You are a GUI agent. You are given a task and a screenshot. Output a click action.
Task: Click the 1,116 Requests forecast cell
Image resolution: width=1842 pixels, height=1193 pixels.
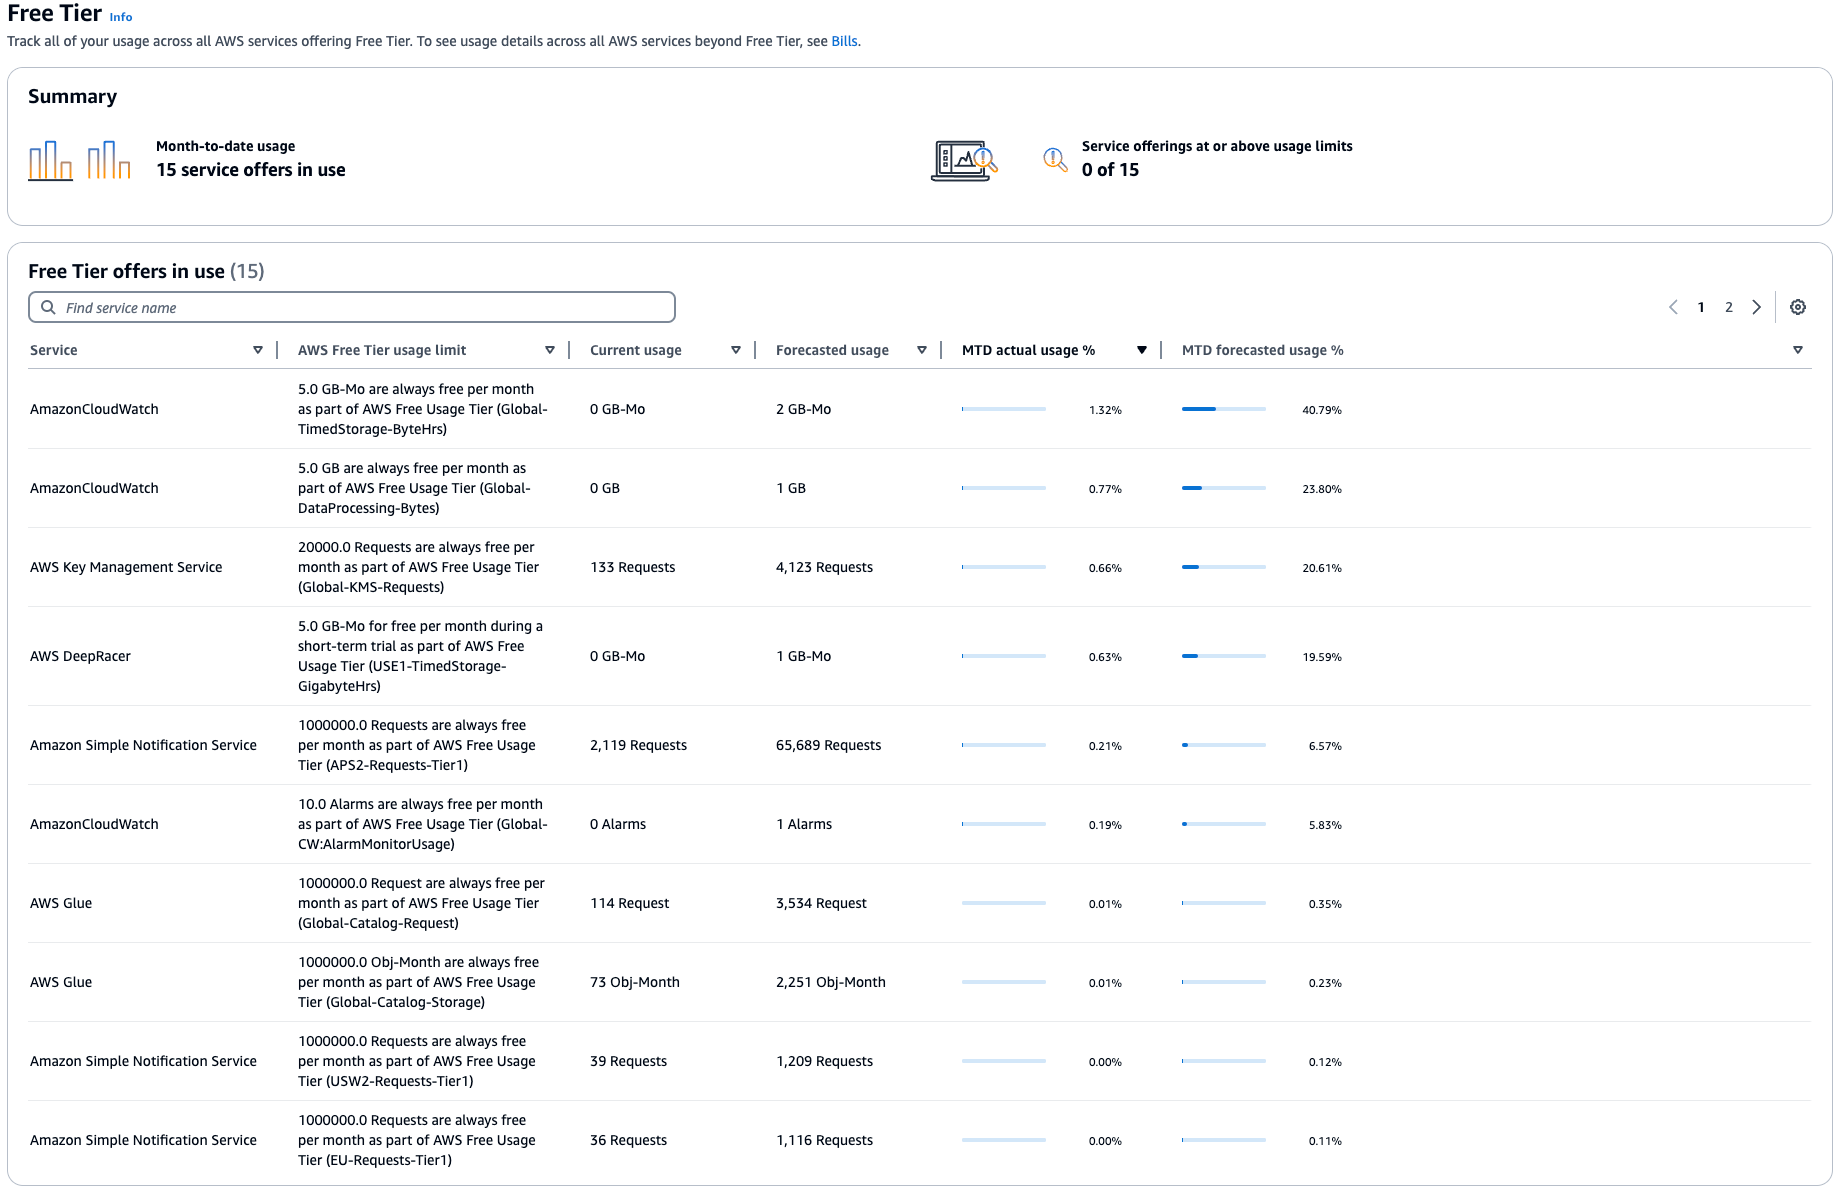pyautogui.click(x=824, y=1140)
